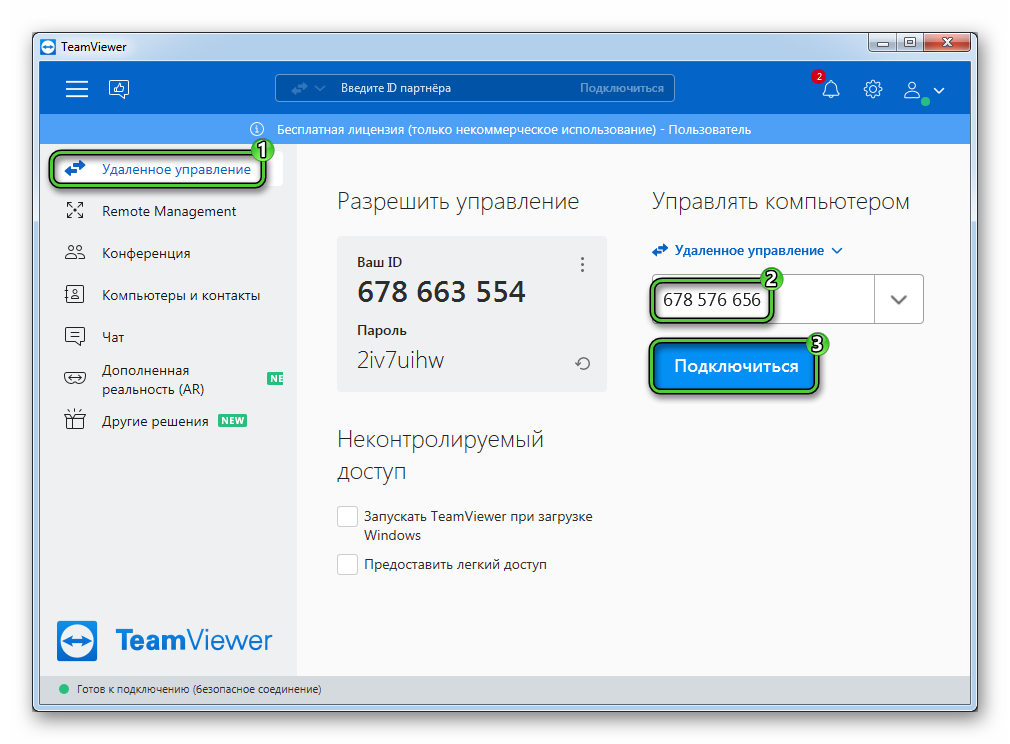Open 'Другие решения' sidebar section

155,421
